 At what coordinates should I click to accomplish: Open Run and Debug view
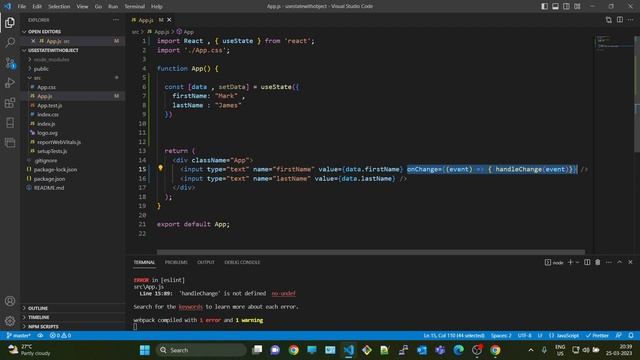(x=10, y=83)
